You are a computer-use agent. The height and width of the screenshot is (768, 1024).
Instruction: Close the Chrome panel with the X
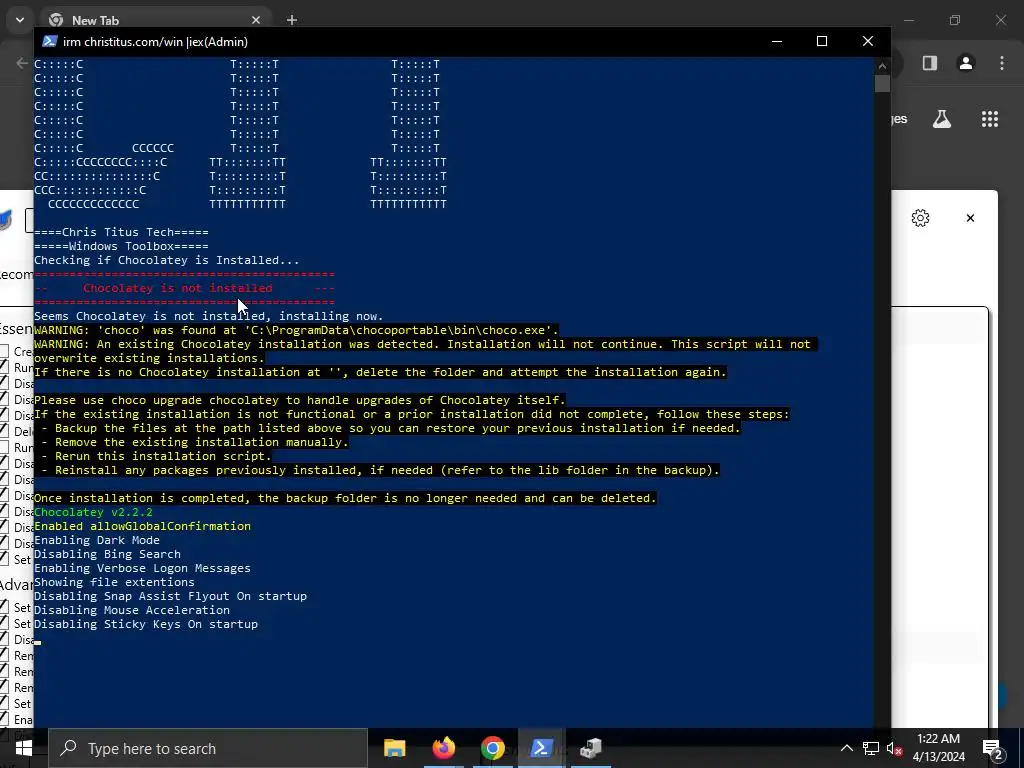(970, 218)
